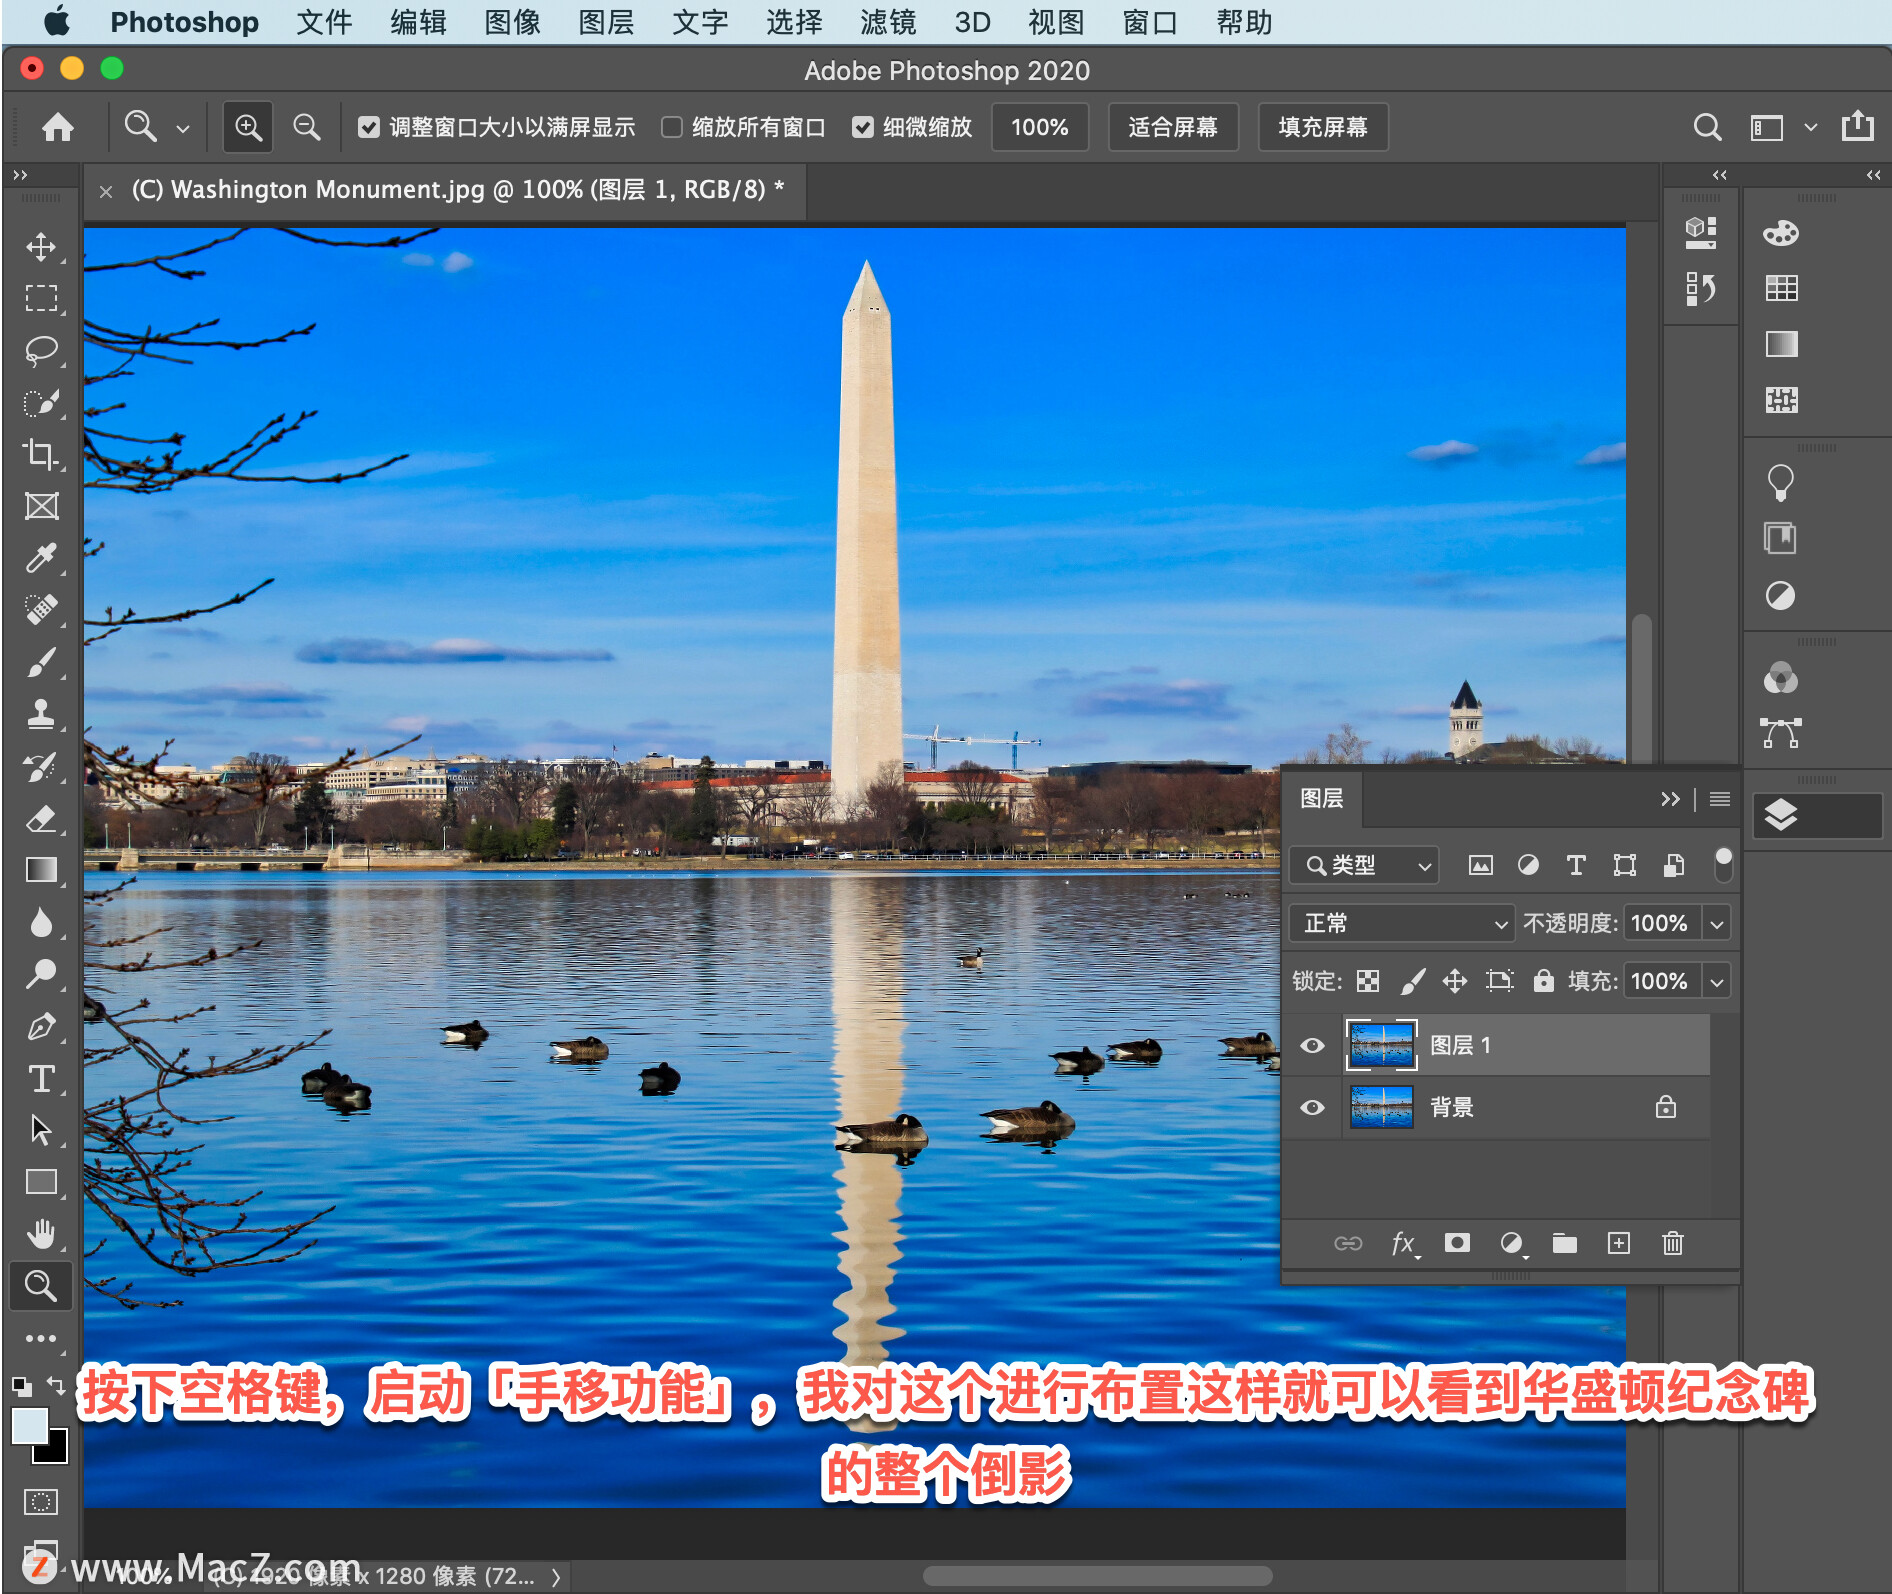Open the 窗口 menu
Image resolution: width=1892 pixels, height=1594 pixels.
(1150, 22)
